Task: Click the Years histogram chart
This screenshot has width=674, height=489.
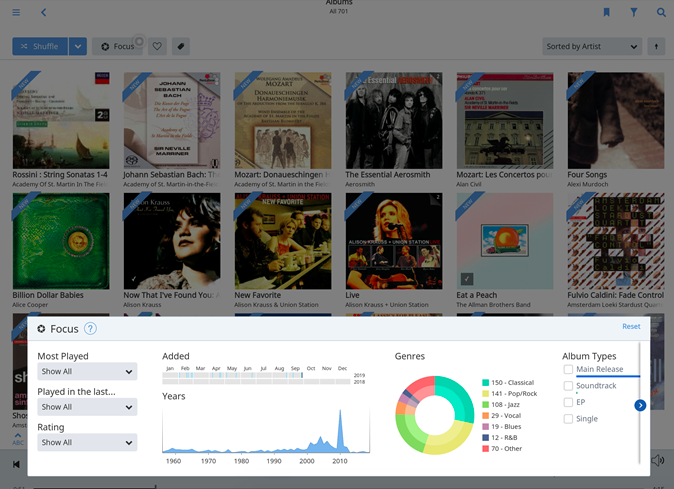Action: point(266,429)
